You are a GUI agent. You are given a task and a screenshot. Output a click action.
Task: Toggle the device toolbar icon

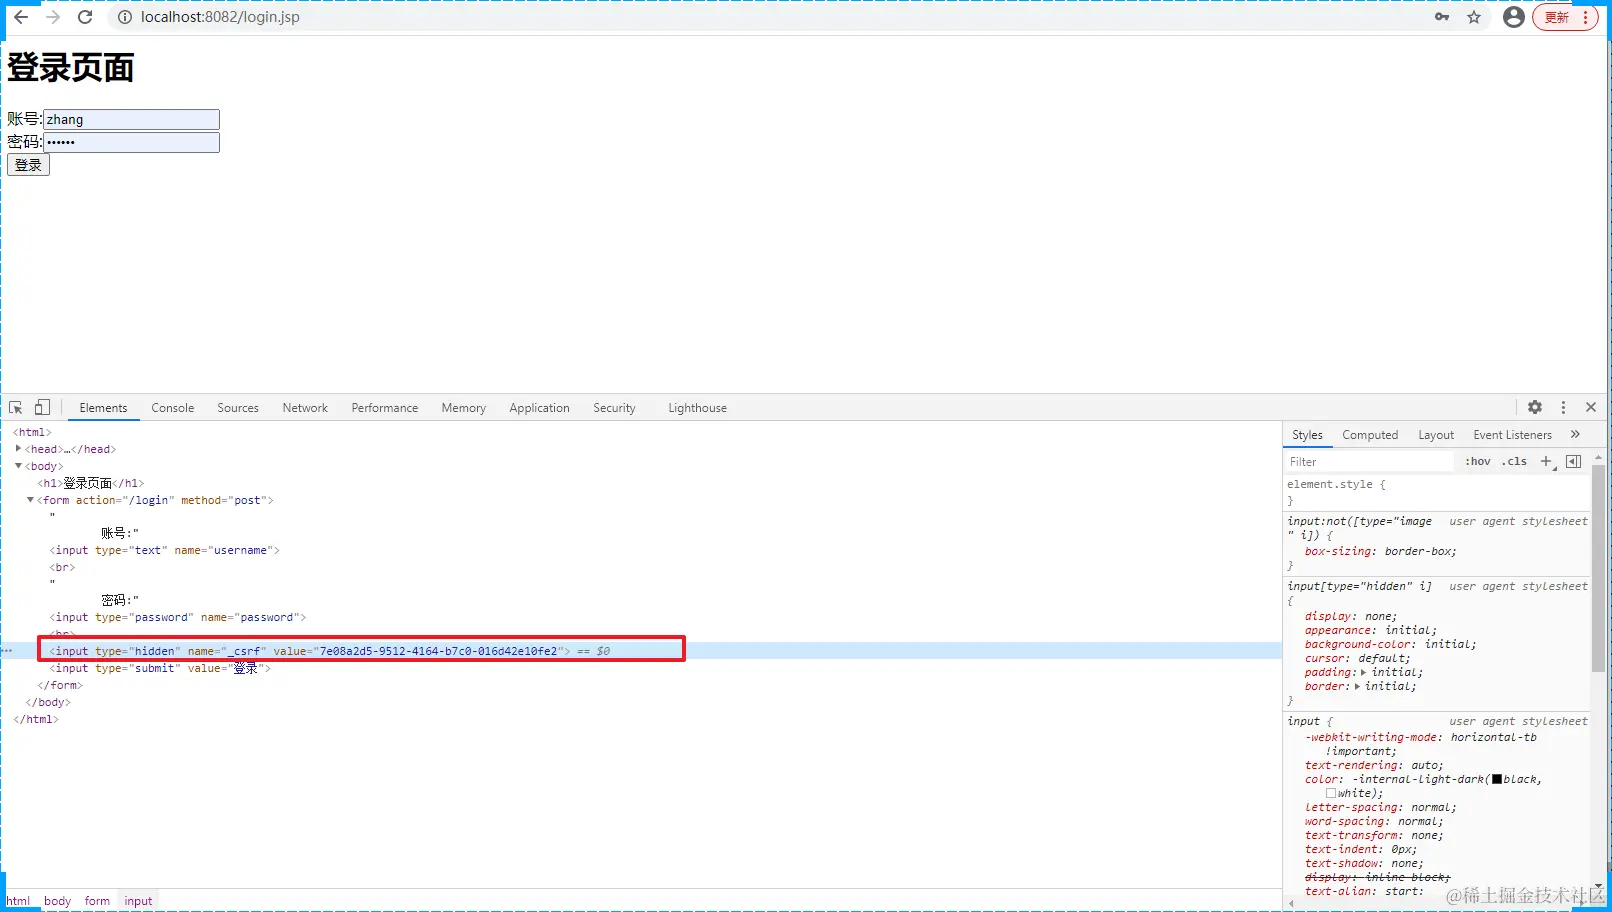click(x=42, y=408)
